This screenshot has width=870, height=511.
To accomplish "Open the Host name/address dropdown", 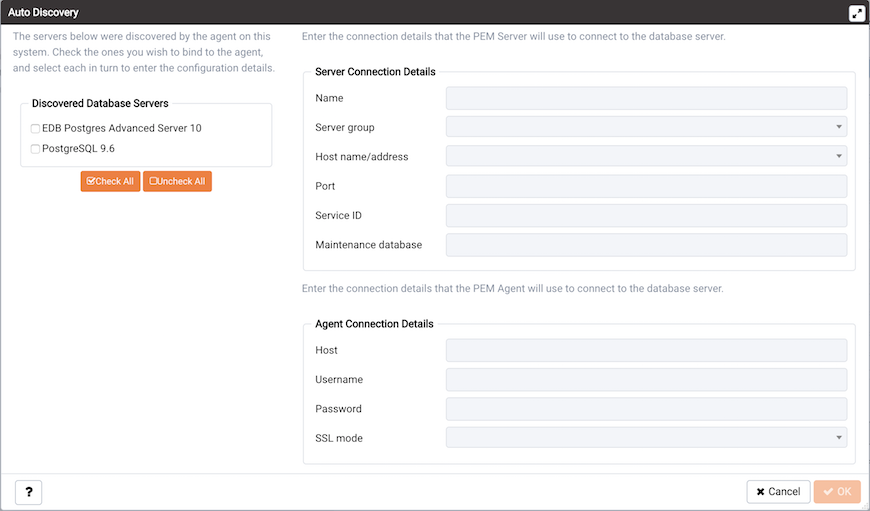I will (646, 156).
